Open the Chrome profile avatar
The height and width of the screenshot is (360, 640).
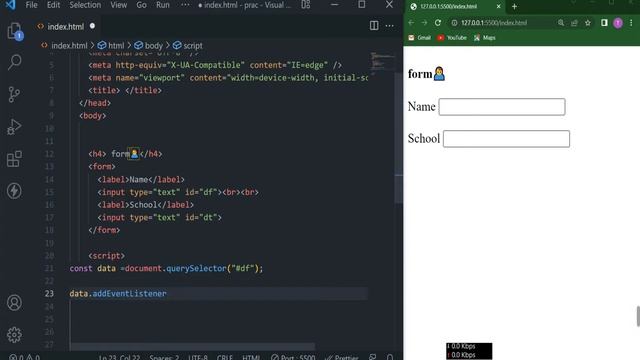coord(618,23)
